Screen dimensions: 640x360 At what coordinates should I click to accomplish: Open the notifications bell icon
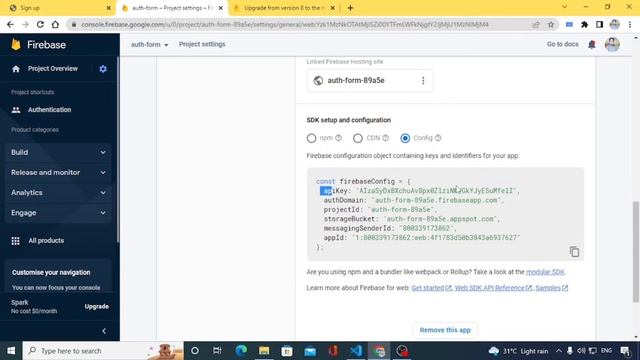(x=591, y=44)
